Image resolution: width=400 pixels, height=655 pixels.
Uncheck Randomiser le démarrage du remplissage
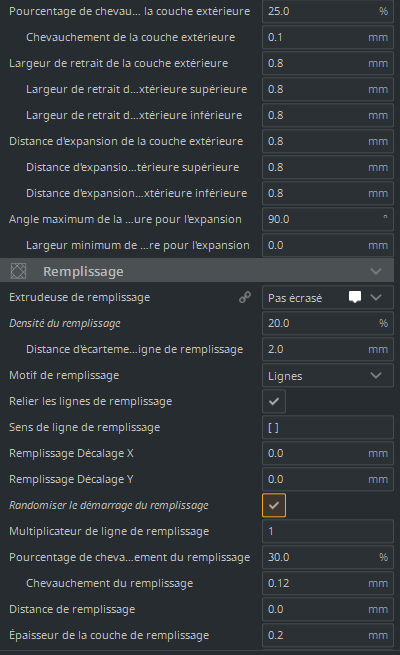274,505
